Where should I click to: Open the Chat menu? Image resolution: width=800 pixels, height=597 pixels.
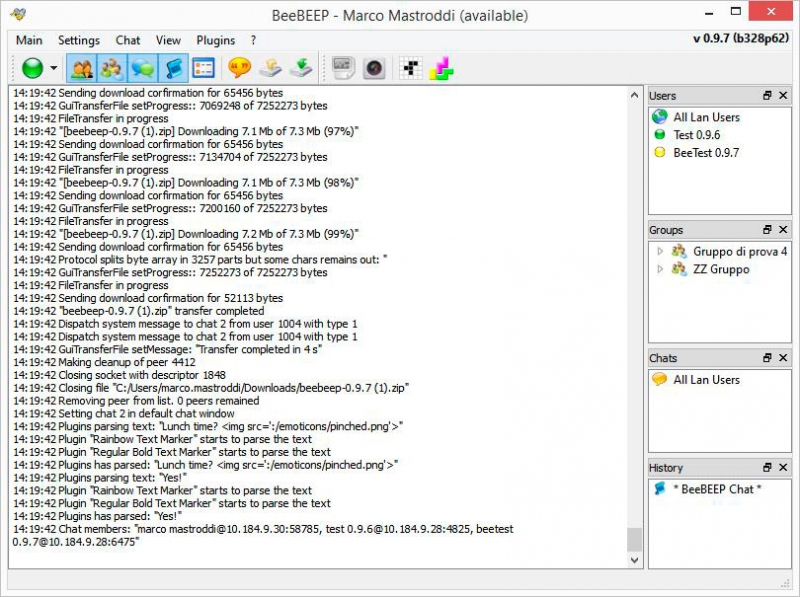[128, 40]
